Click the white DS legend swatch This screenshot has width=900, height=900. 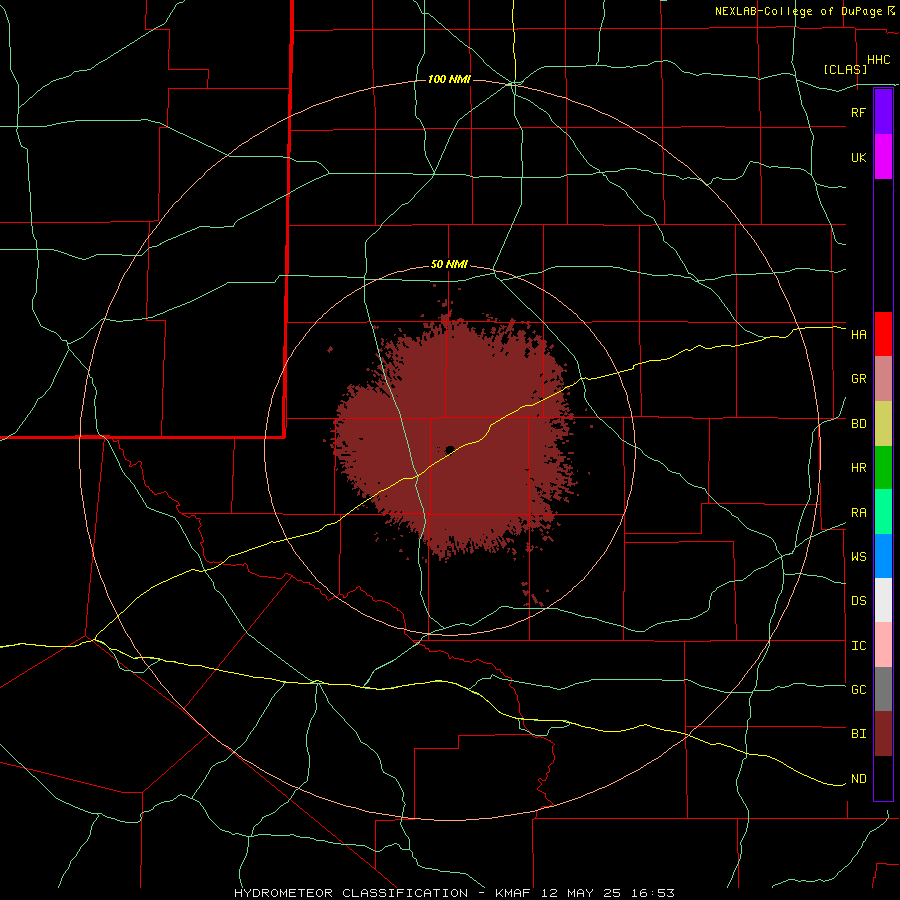(x=883, y=600)
